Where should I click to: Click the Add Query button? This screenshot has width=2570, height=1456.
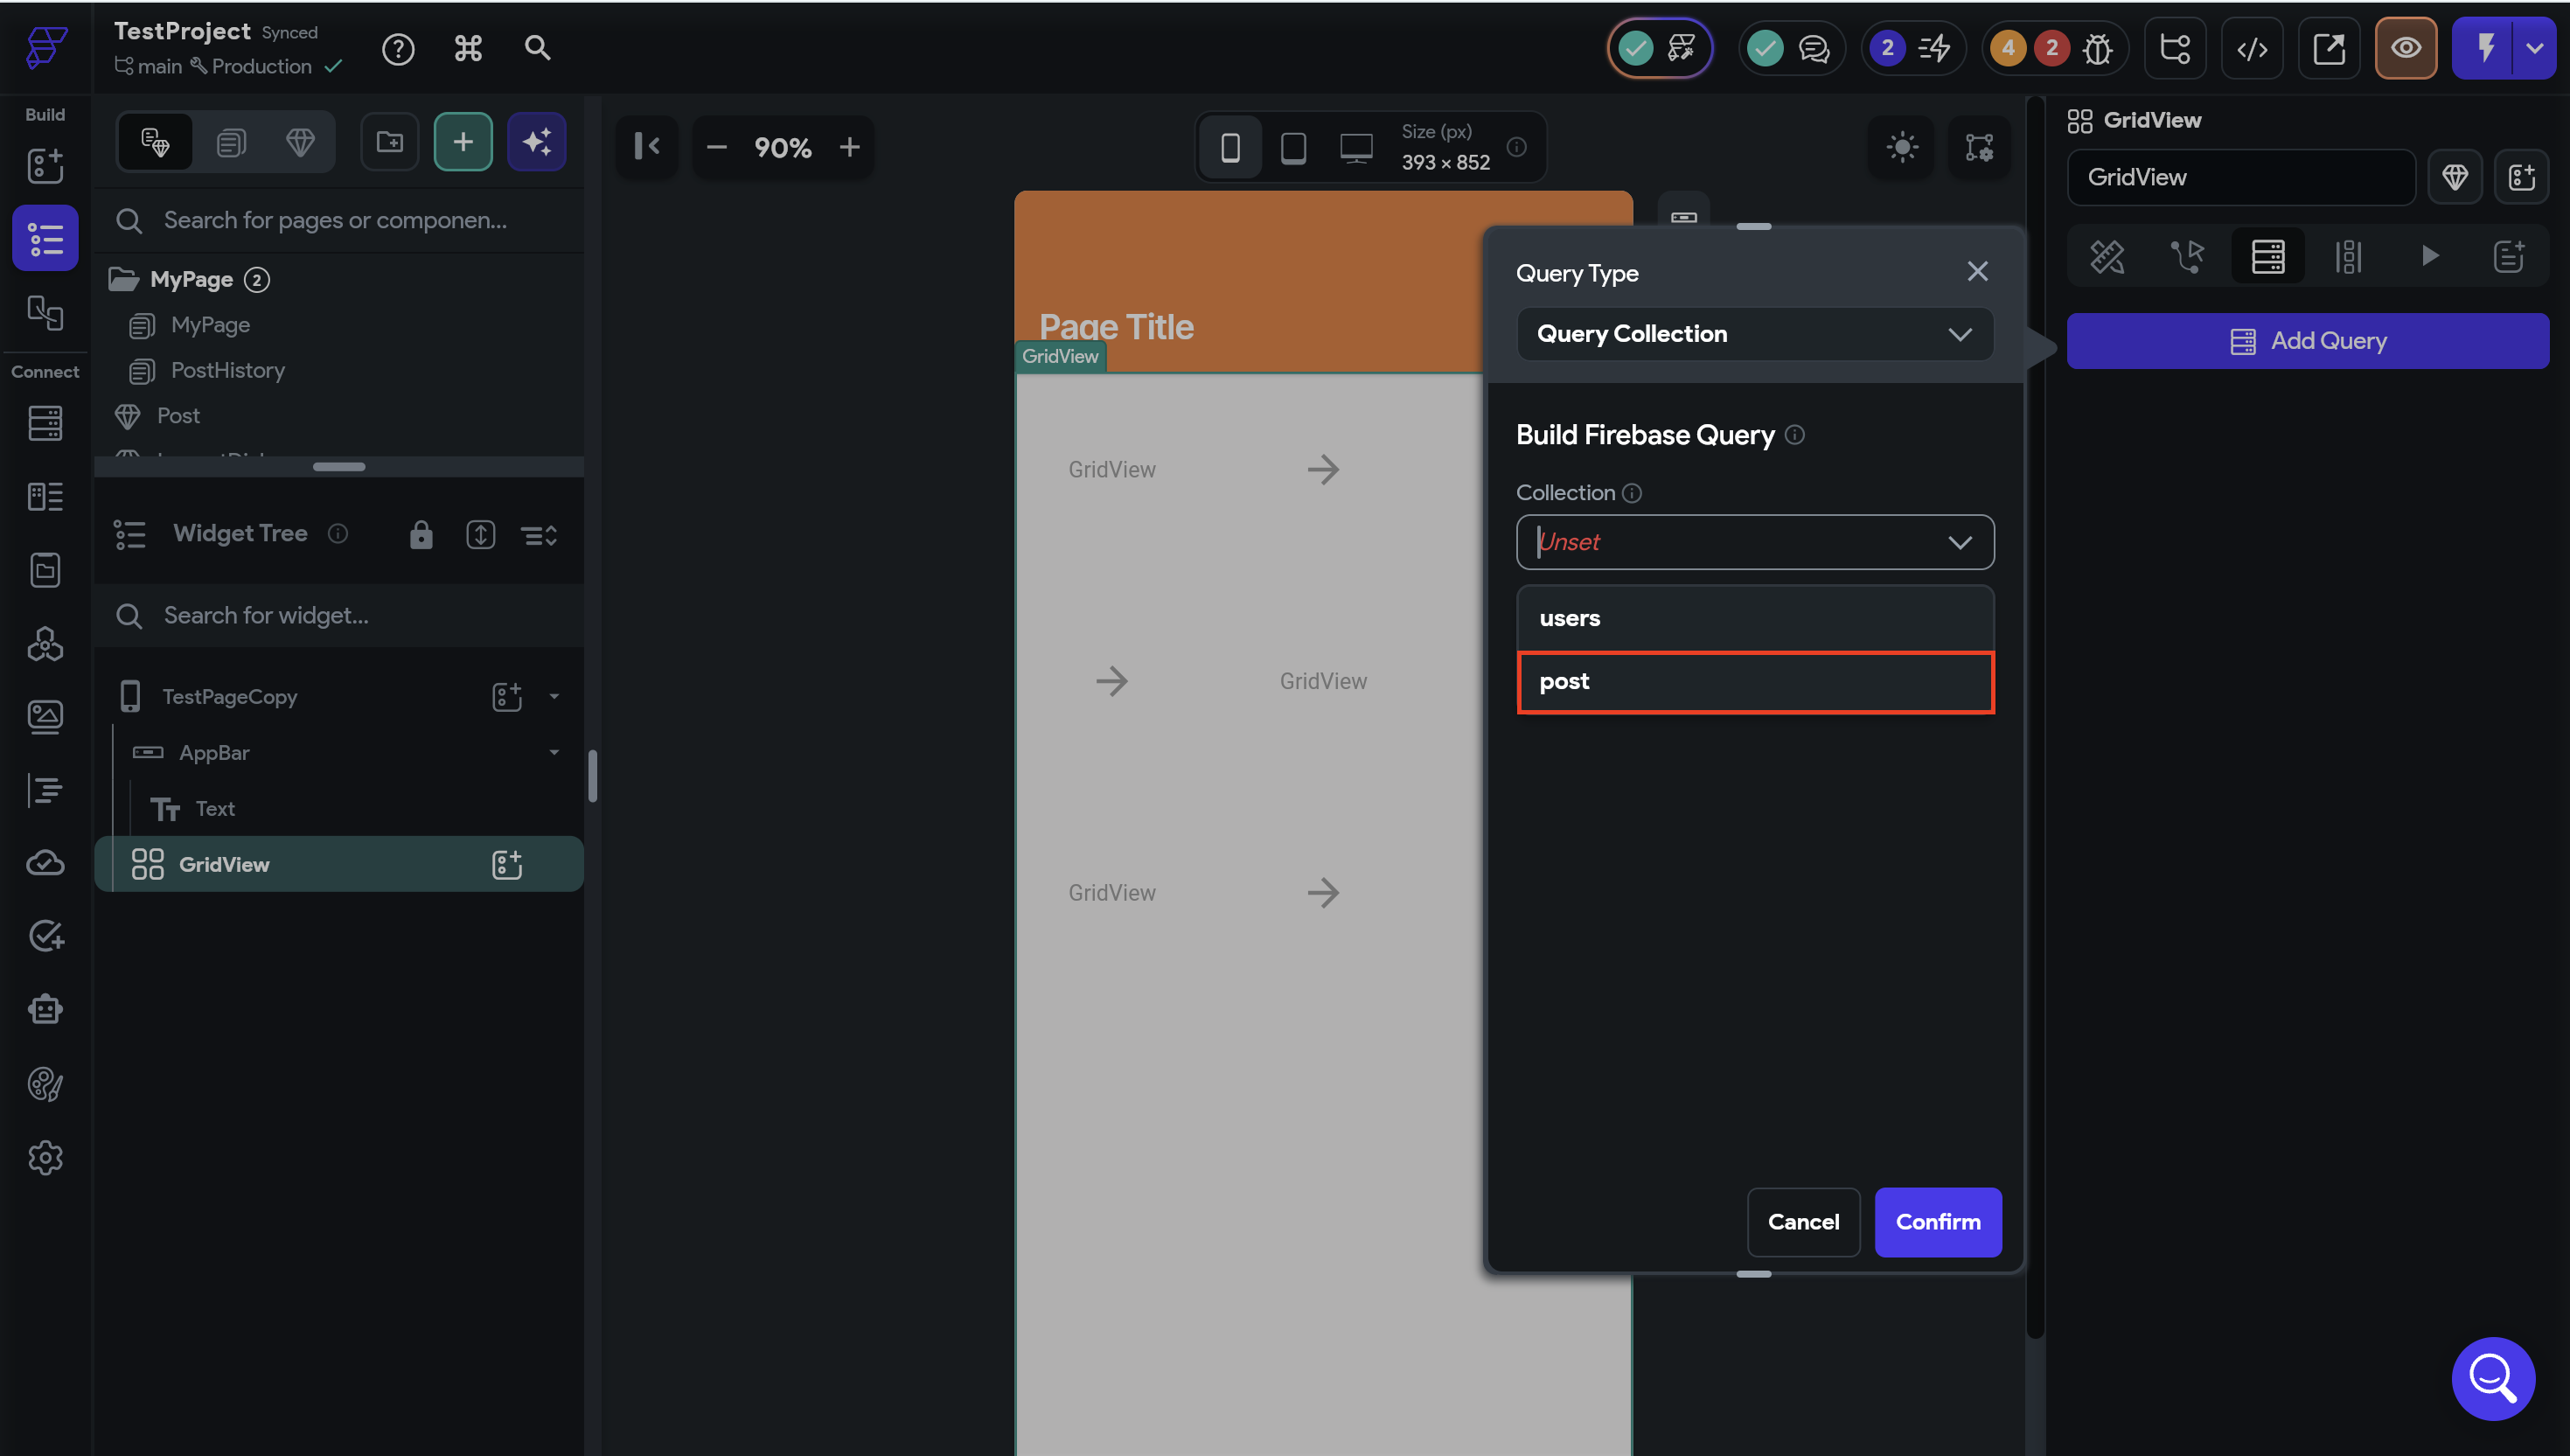coord(2307,341)
